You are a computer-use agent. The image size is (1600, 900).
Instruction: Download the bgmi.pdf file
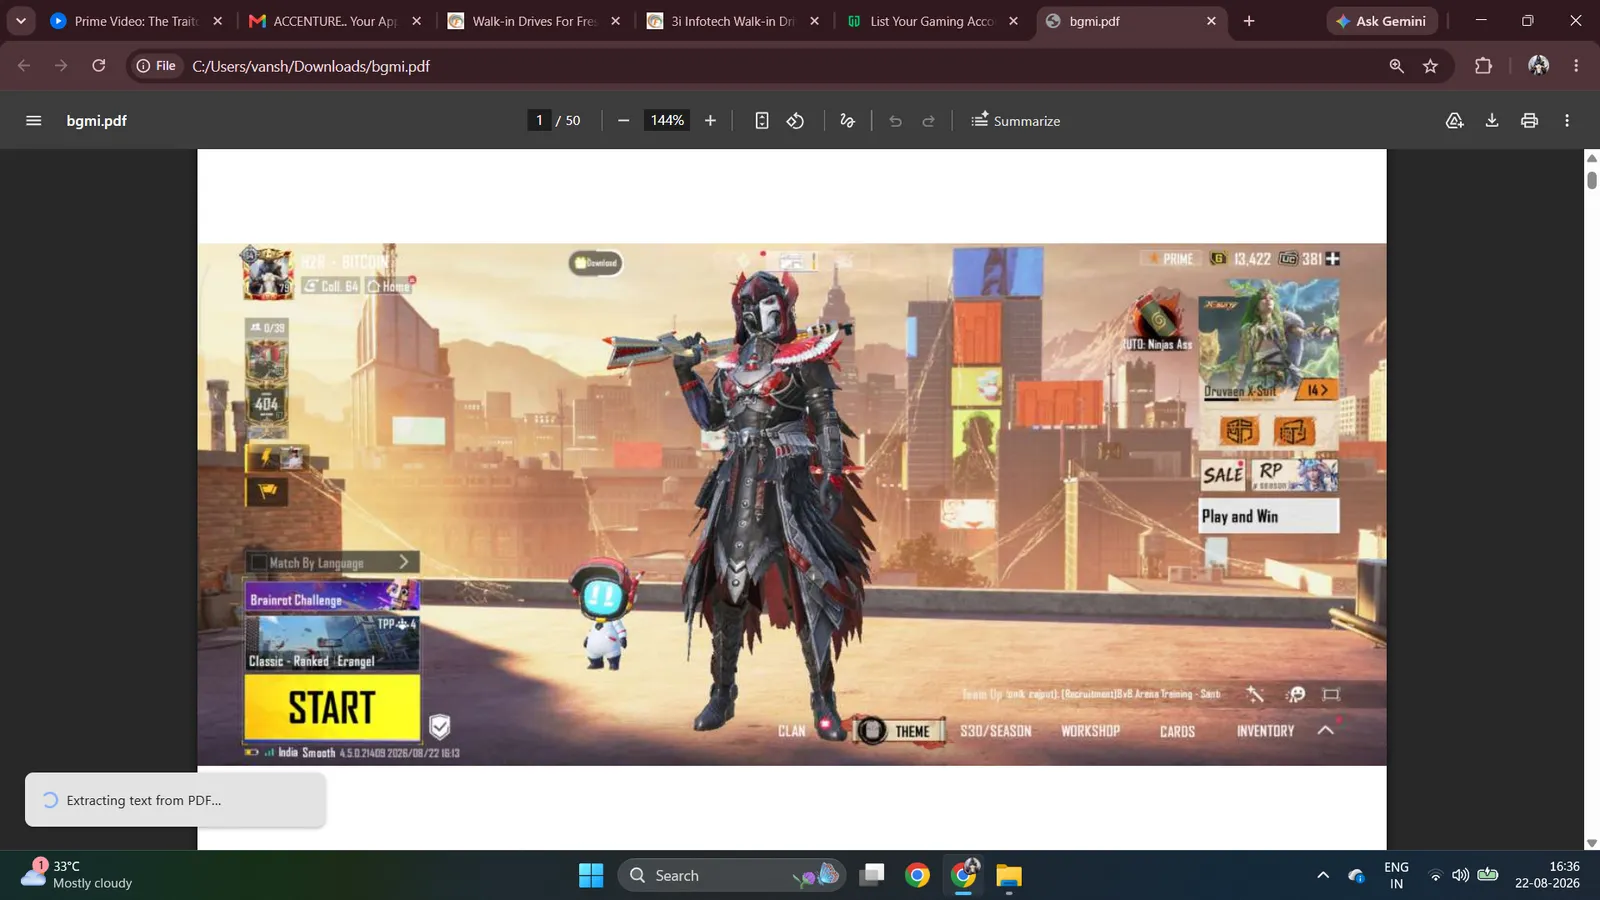click(1492, 120)
